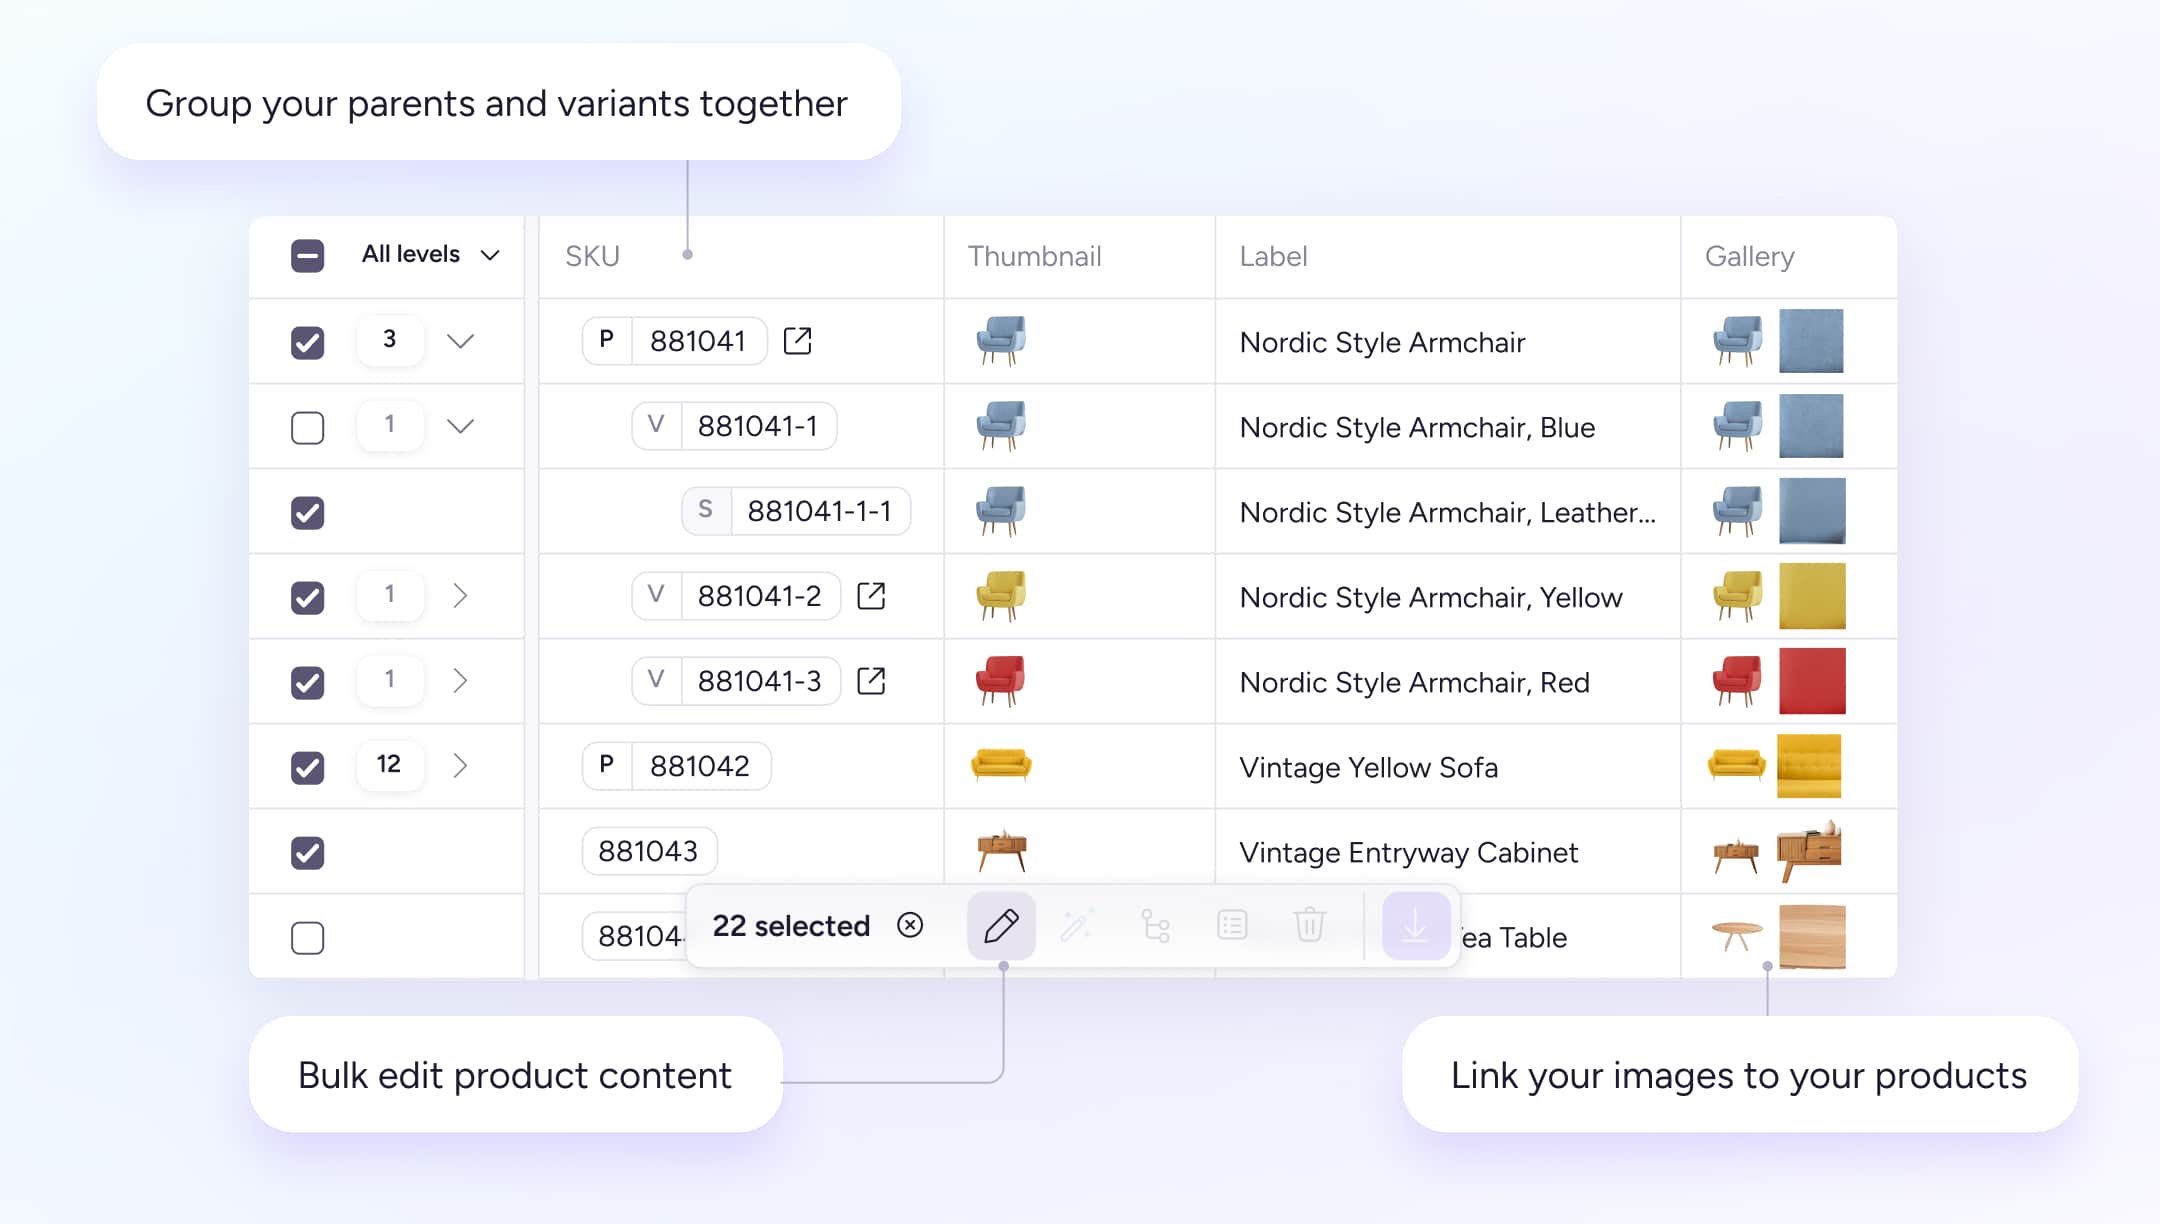Click the purple download icon button
The width and height of the screenshot is (2160, 1224).
tap(1415, 926)
